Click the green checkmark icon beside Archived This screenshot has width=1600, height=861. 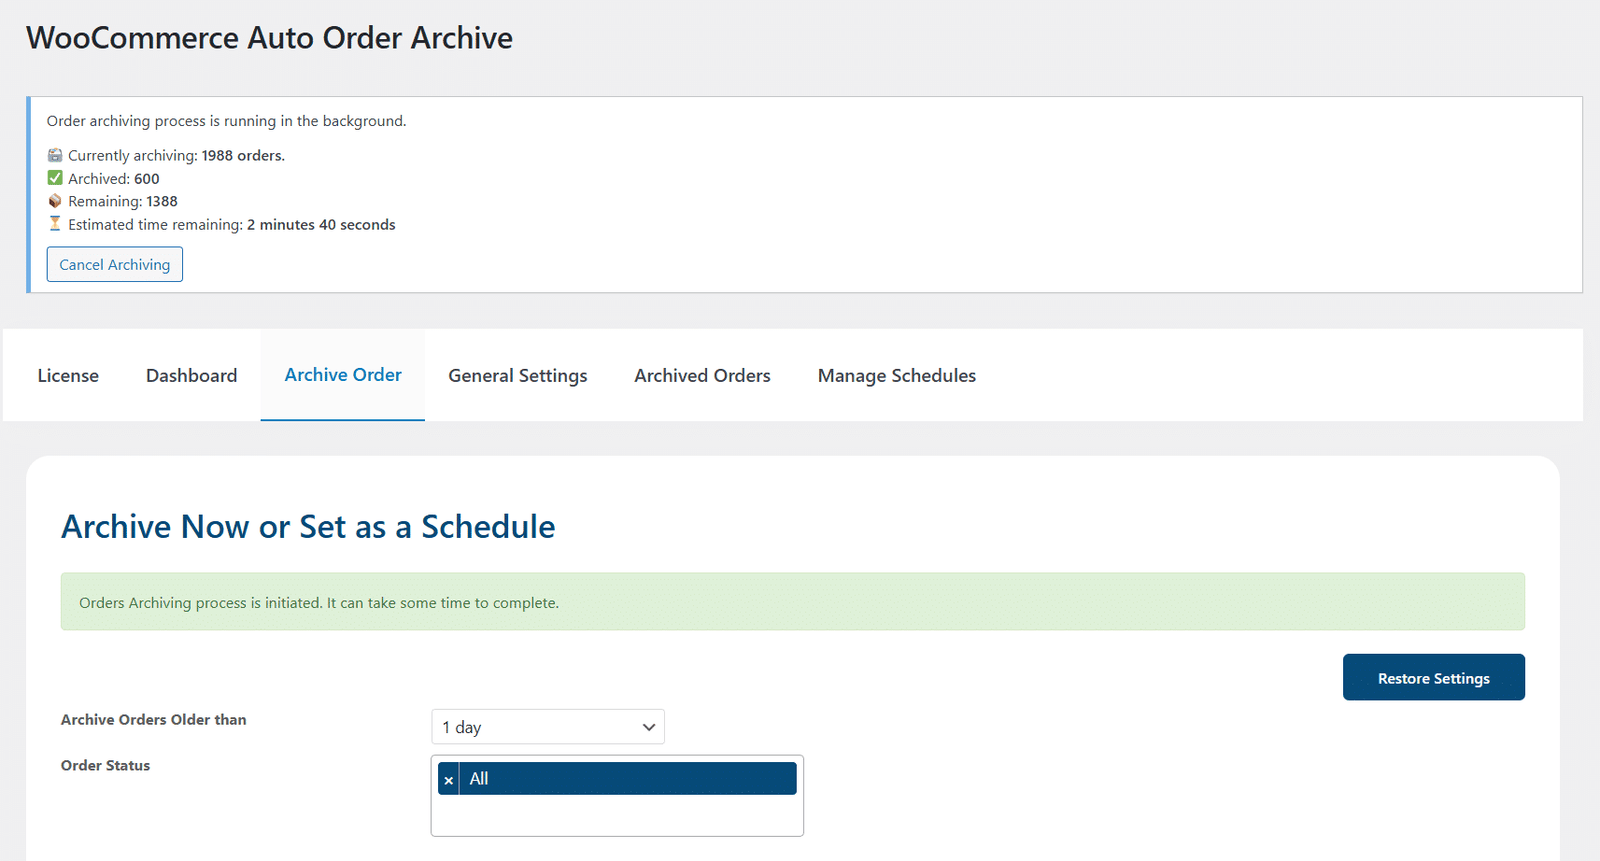(55, 178)
